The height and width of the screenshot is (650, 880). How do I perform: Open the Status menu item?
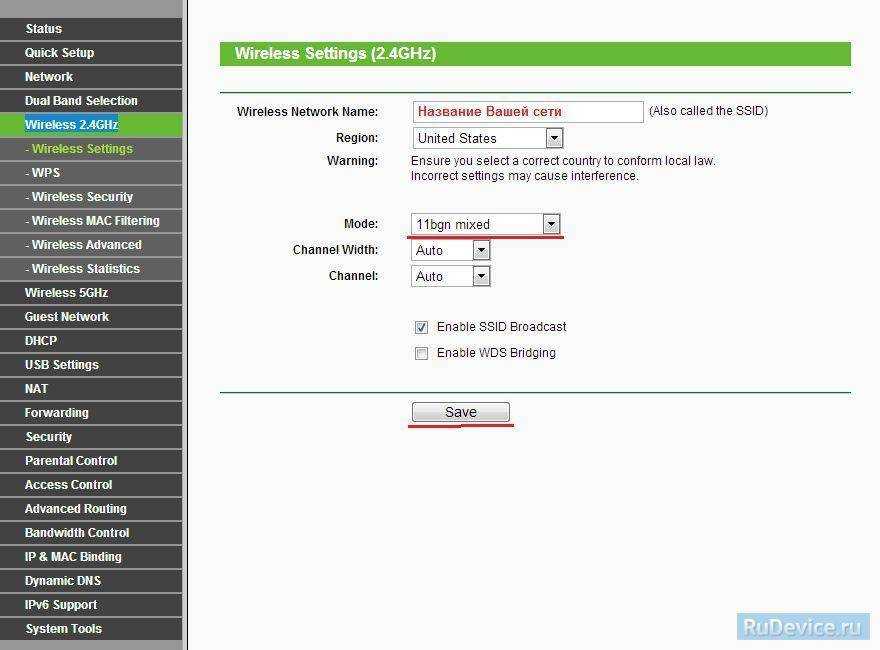43,29
